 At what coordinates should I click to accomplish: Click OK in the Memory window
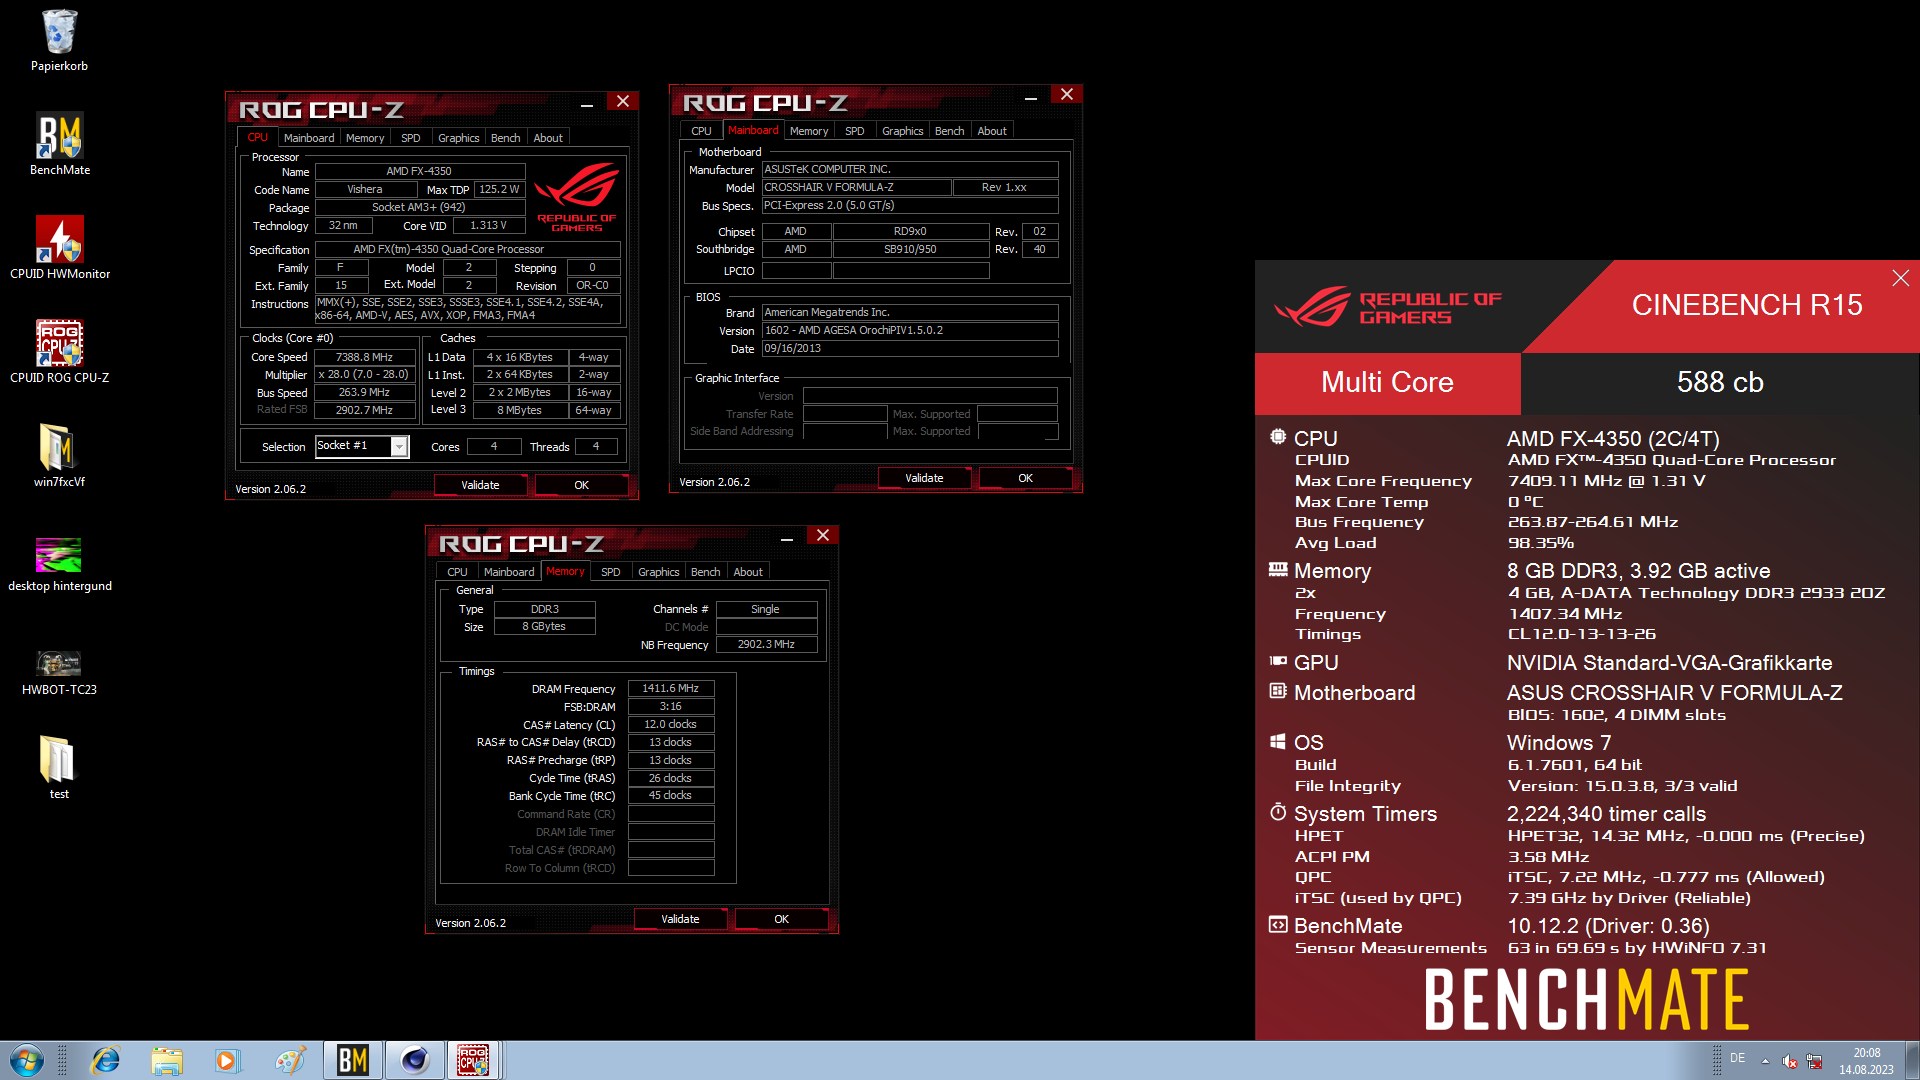(x=781, y=919)
